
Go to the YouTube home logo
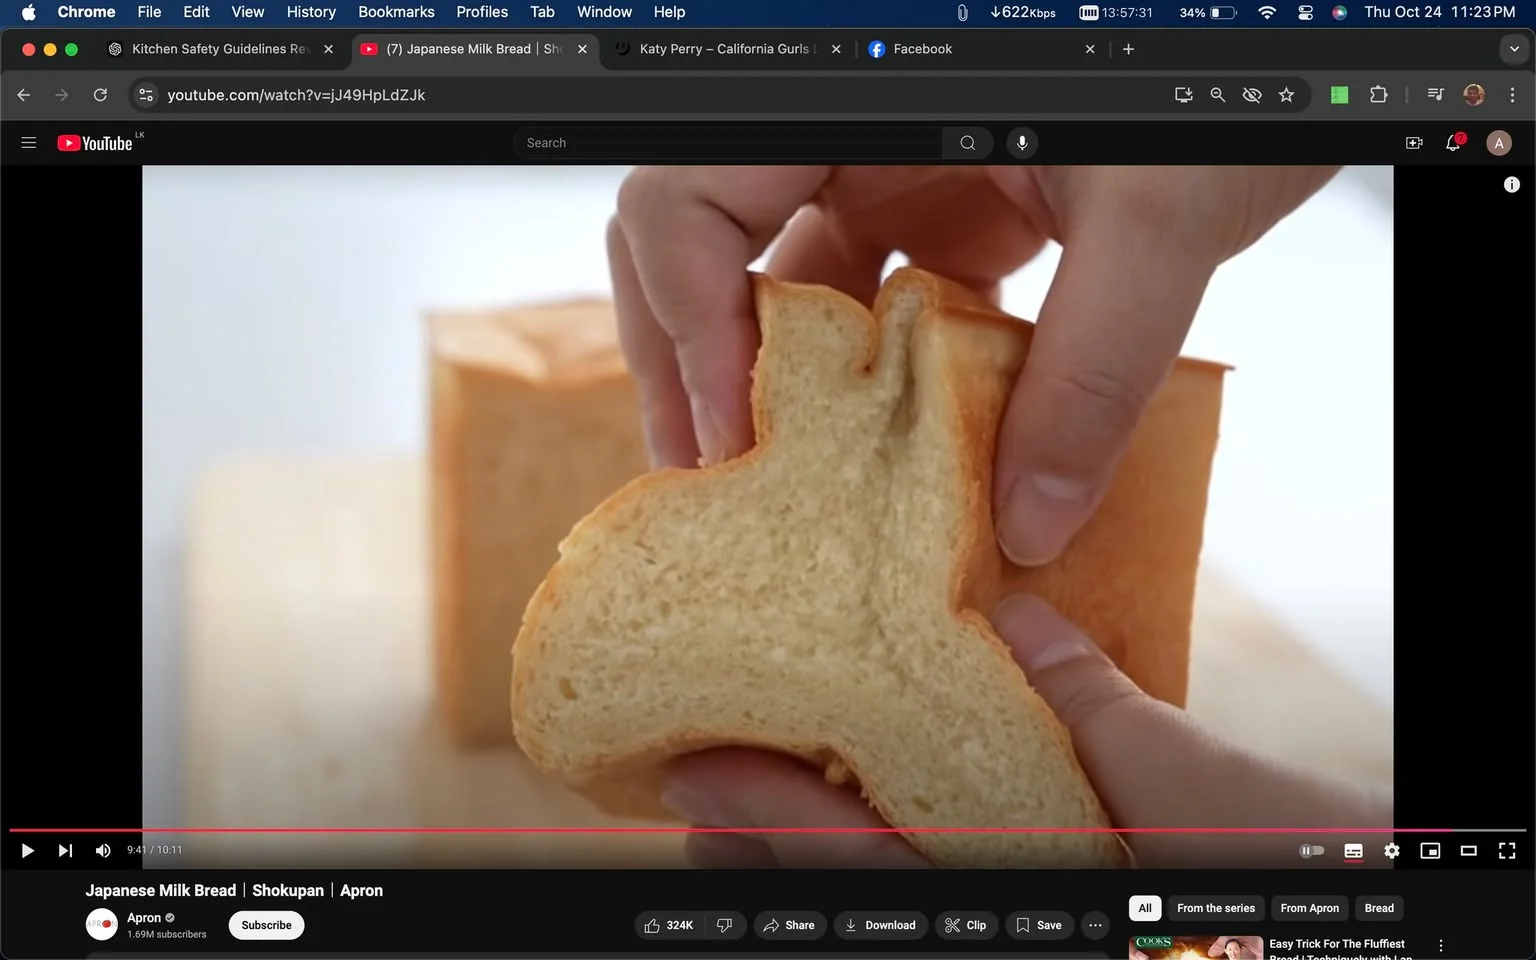[95, 143]
